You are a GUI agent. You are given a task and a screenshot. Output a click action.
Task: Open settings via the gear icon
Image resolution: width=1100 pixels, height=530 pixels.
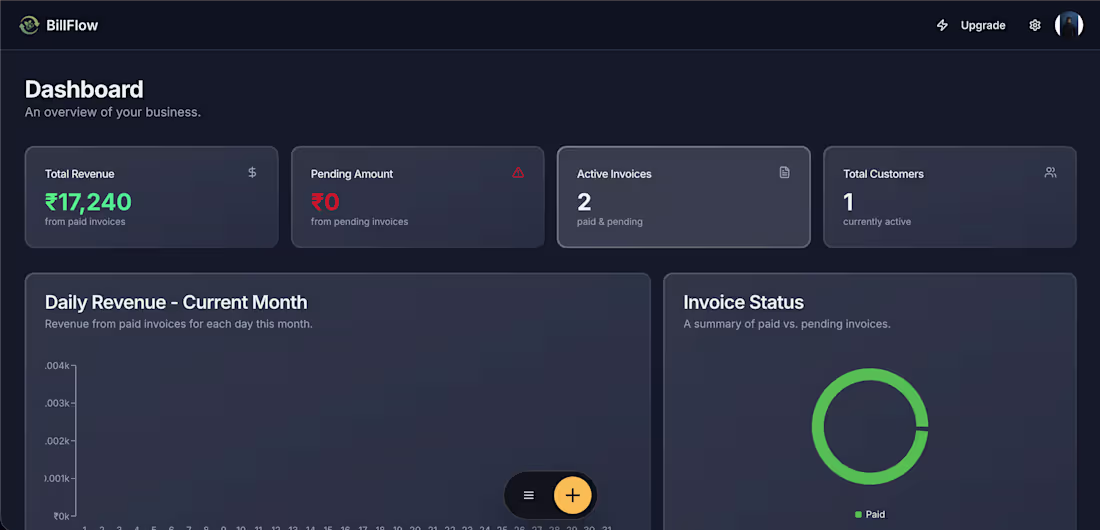pyautogui.click(x=1035, y=25)
